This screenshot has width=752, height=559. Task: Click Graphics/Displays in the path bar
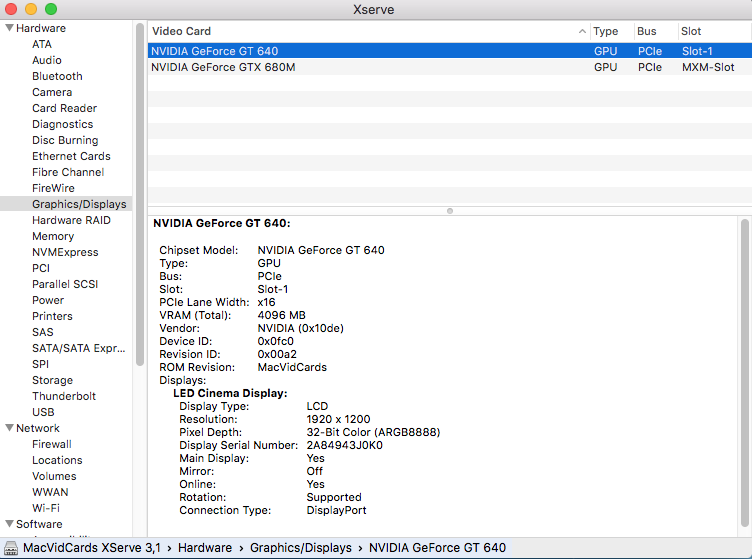click(301, 547)
